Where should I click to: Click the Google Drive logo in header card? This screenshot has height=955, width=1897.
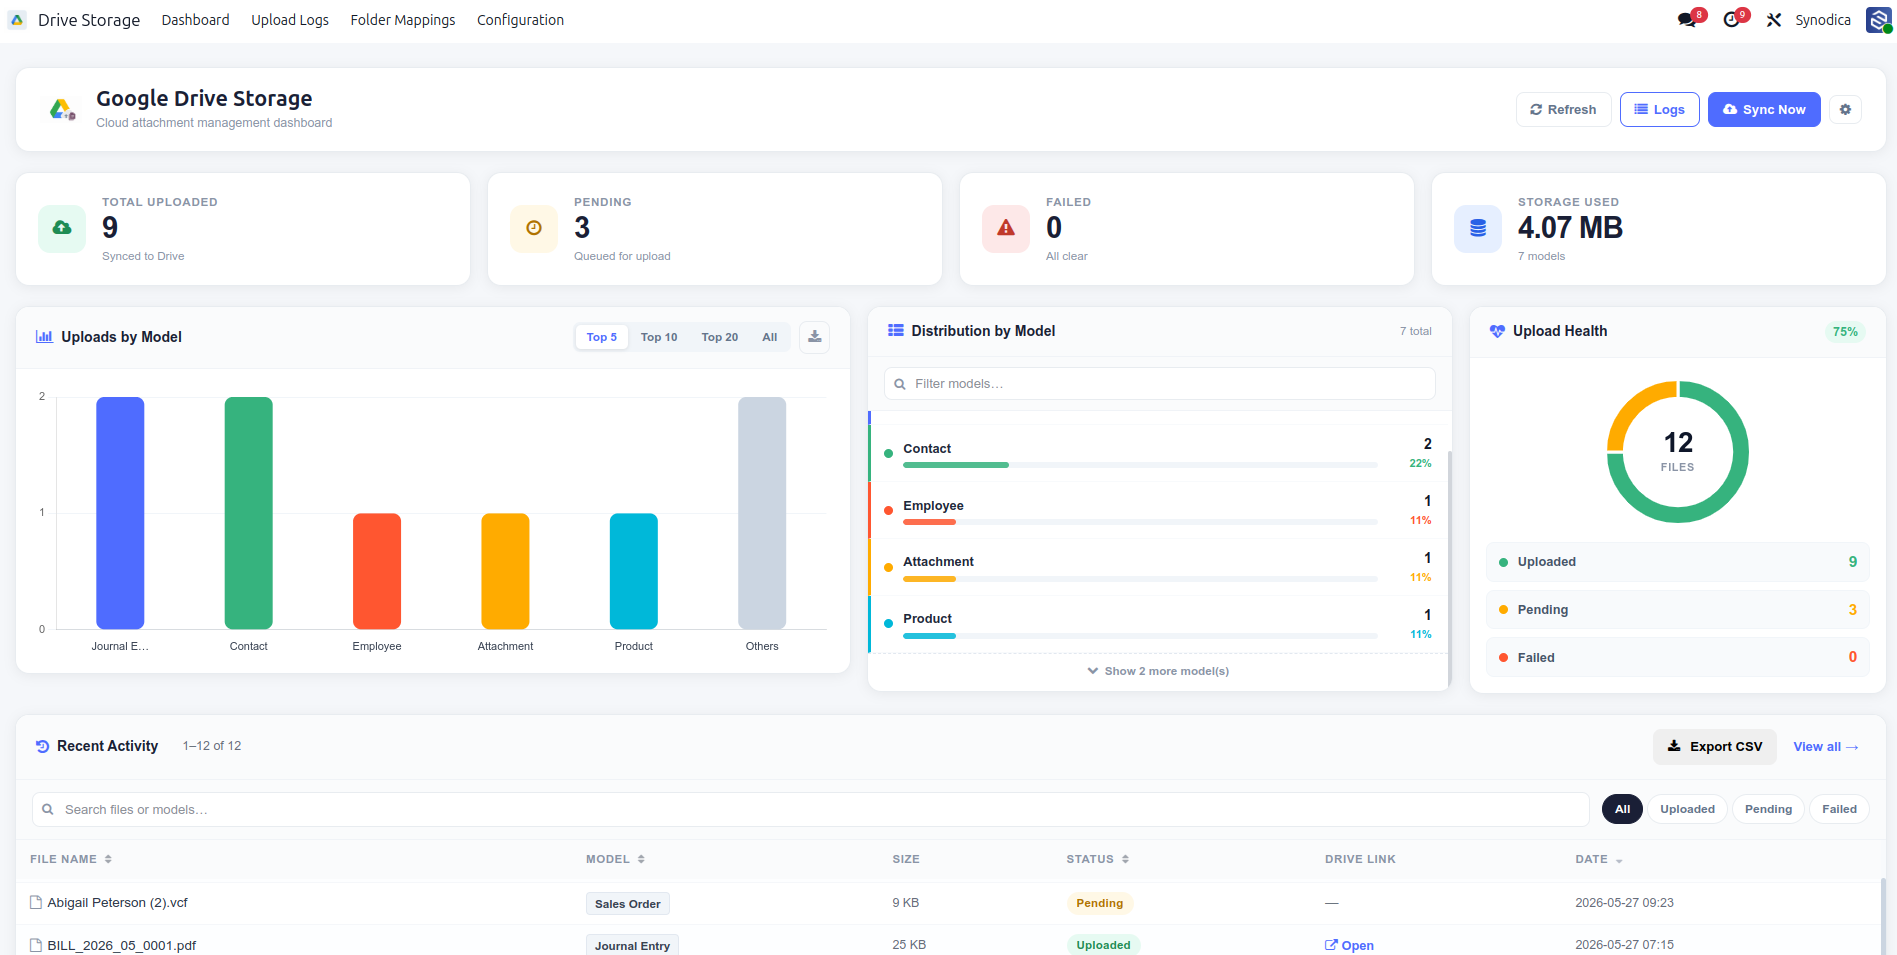click(62, 109)
